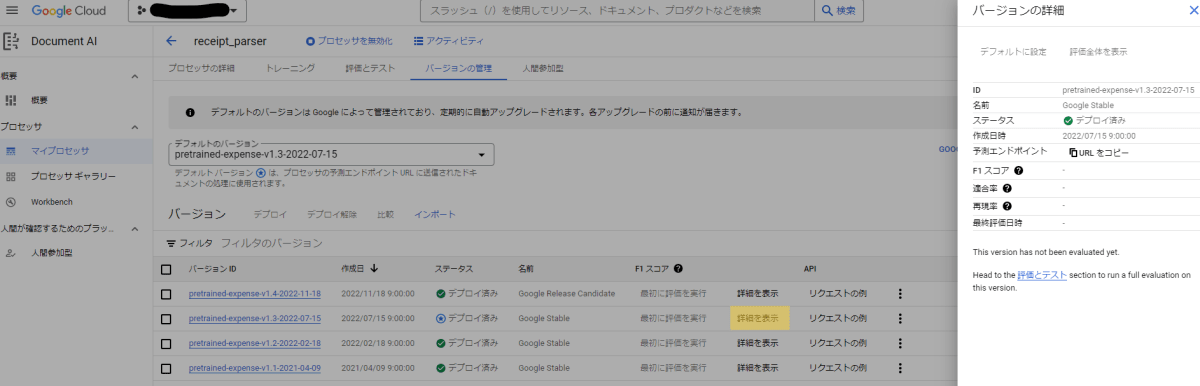Click the search magnifier 検索 button
Viewport: 1200px width, 386px height.
click(x=839, y=11)
